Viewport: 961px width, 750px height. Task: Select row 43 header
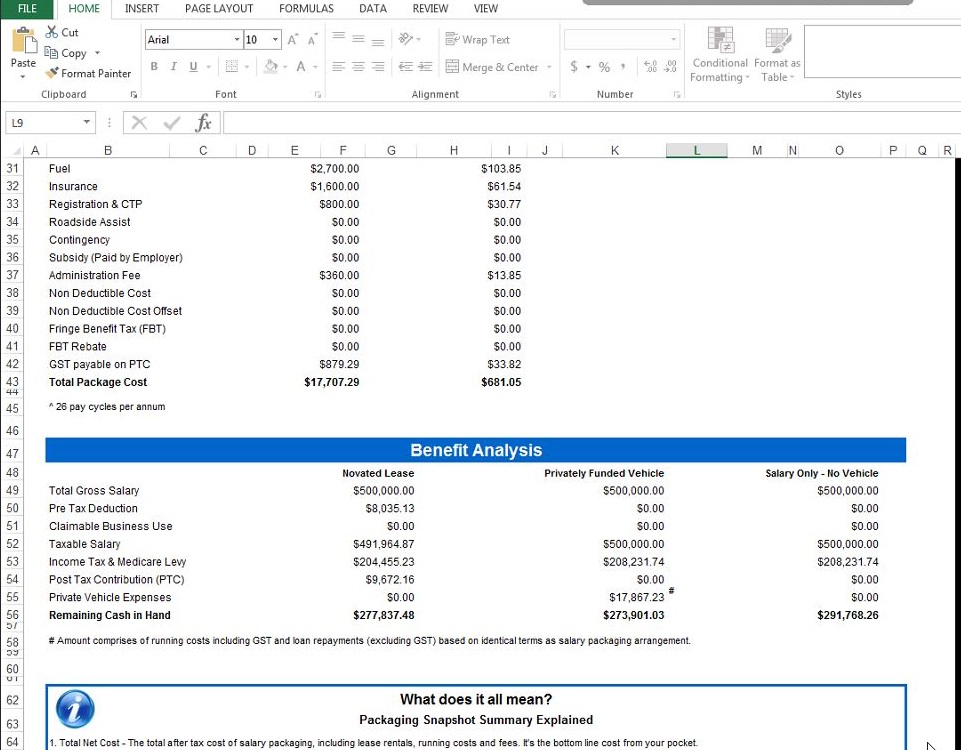12,381
